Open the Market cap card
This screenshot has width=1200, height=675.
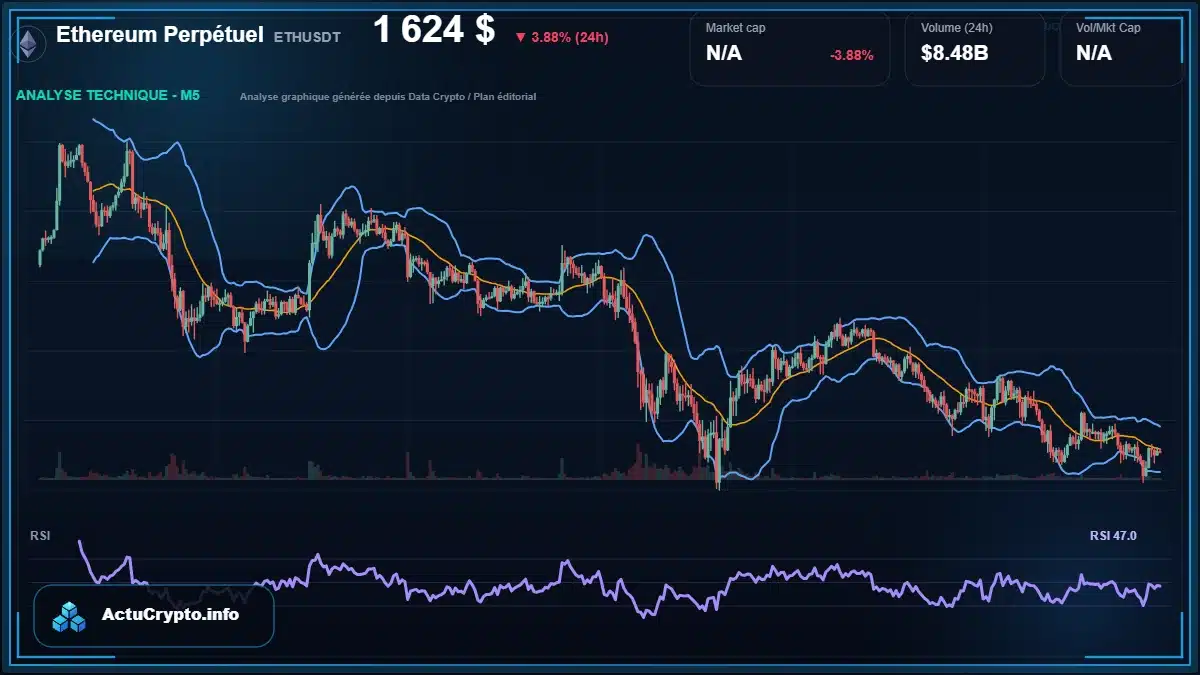click(790, 48)
